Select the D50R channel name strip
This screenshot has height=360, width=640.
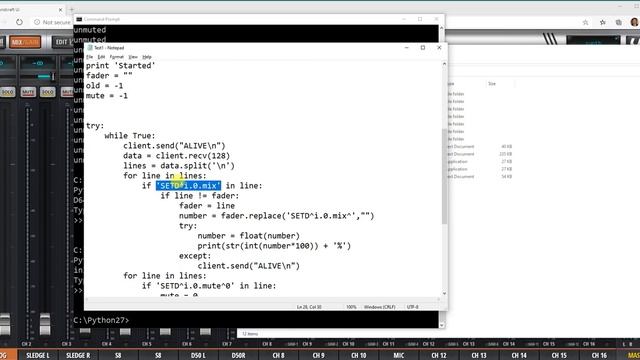[x=238, y=356]
